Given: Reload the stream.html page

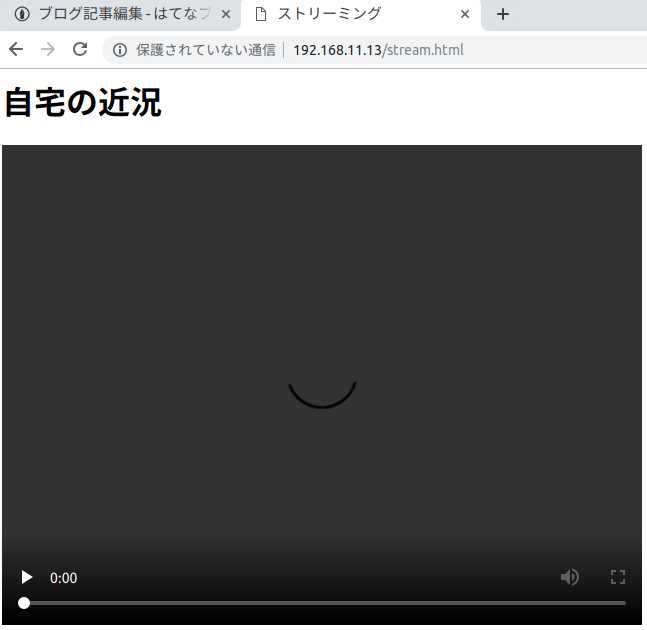Looking at the screenshot, I should tap(80, 50).
